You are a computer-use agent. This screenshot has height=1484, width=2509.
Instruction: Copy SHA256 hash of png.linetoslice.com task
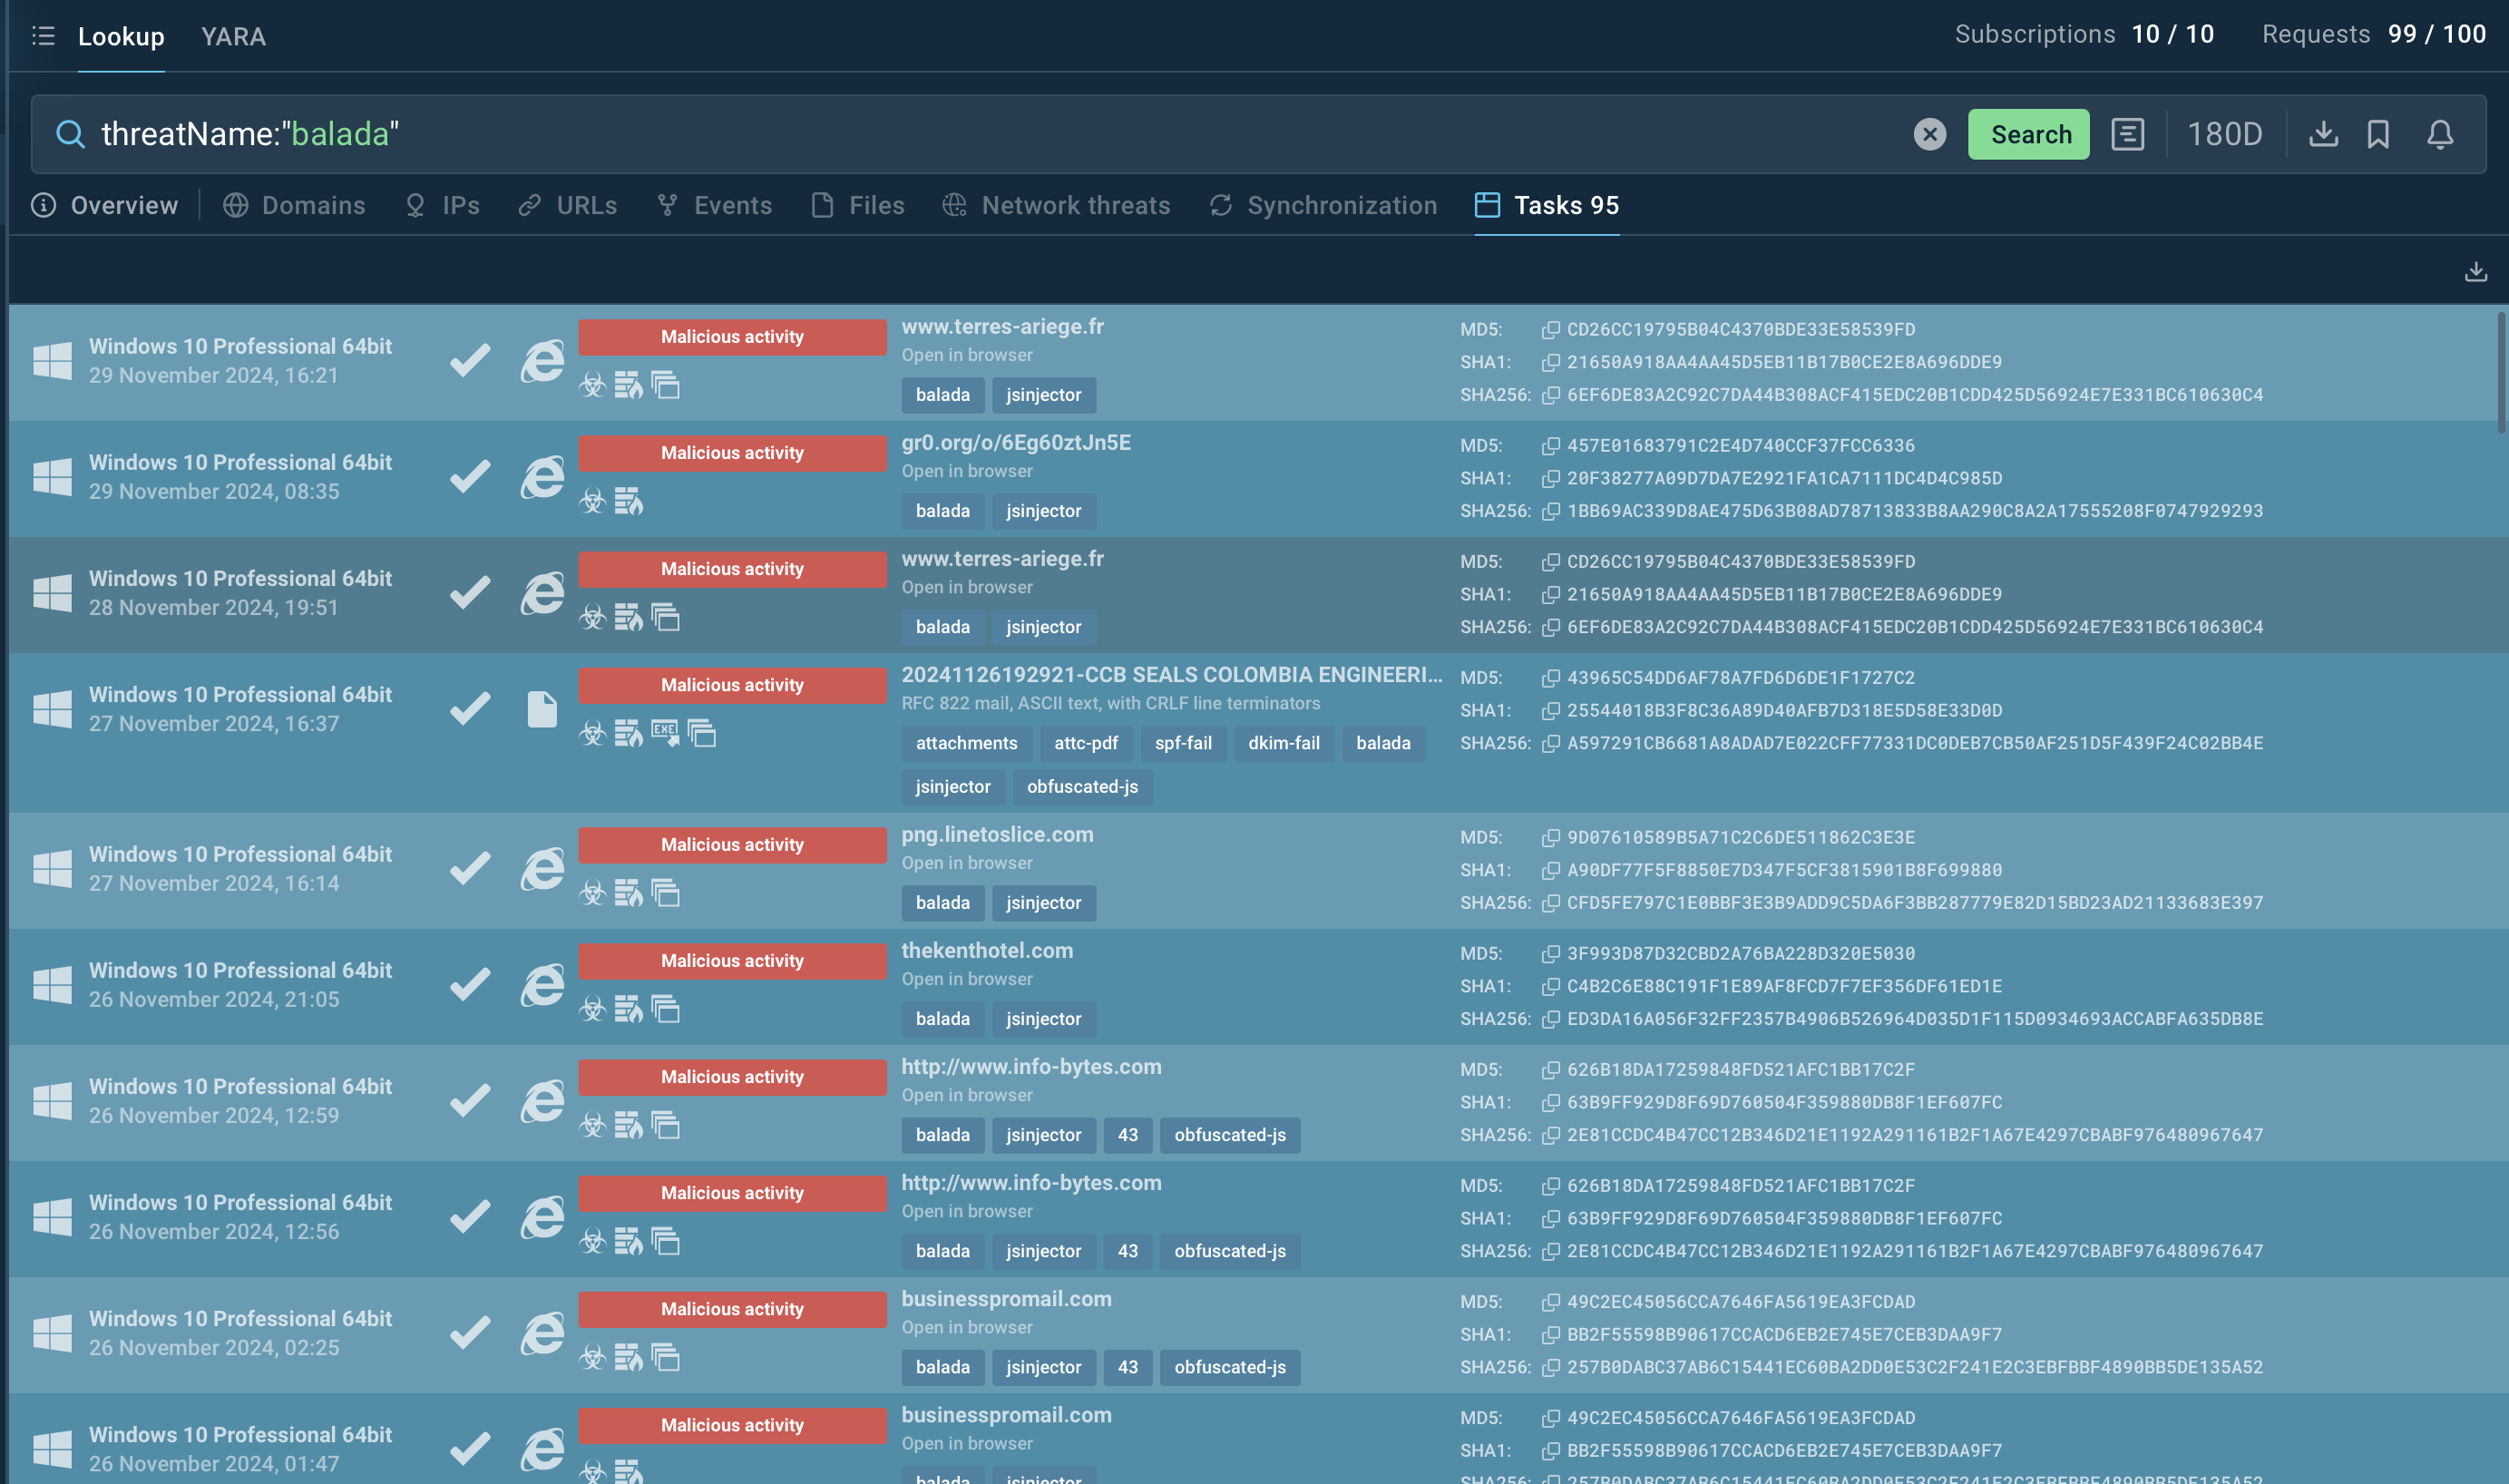tap(1550, 903)
